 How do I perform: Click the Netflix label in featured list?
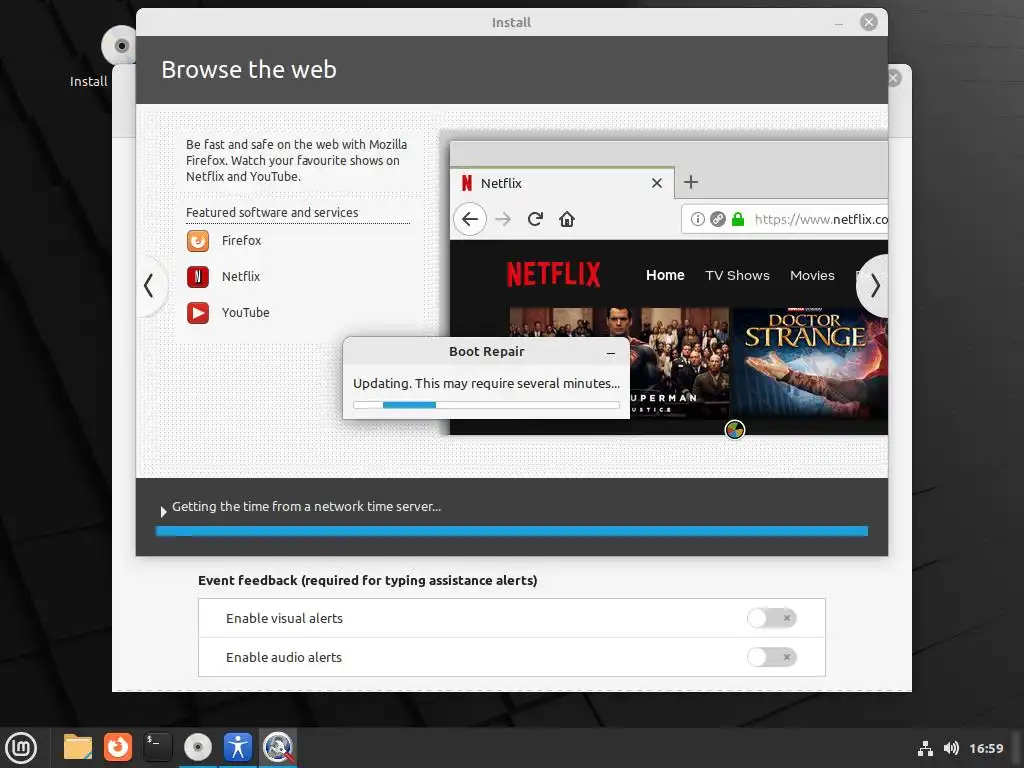click(x=241, y=277)
